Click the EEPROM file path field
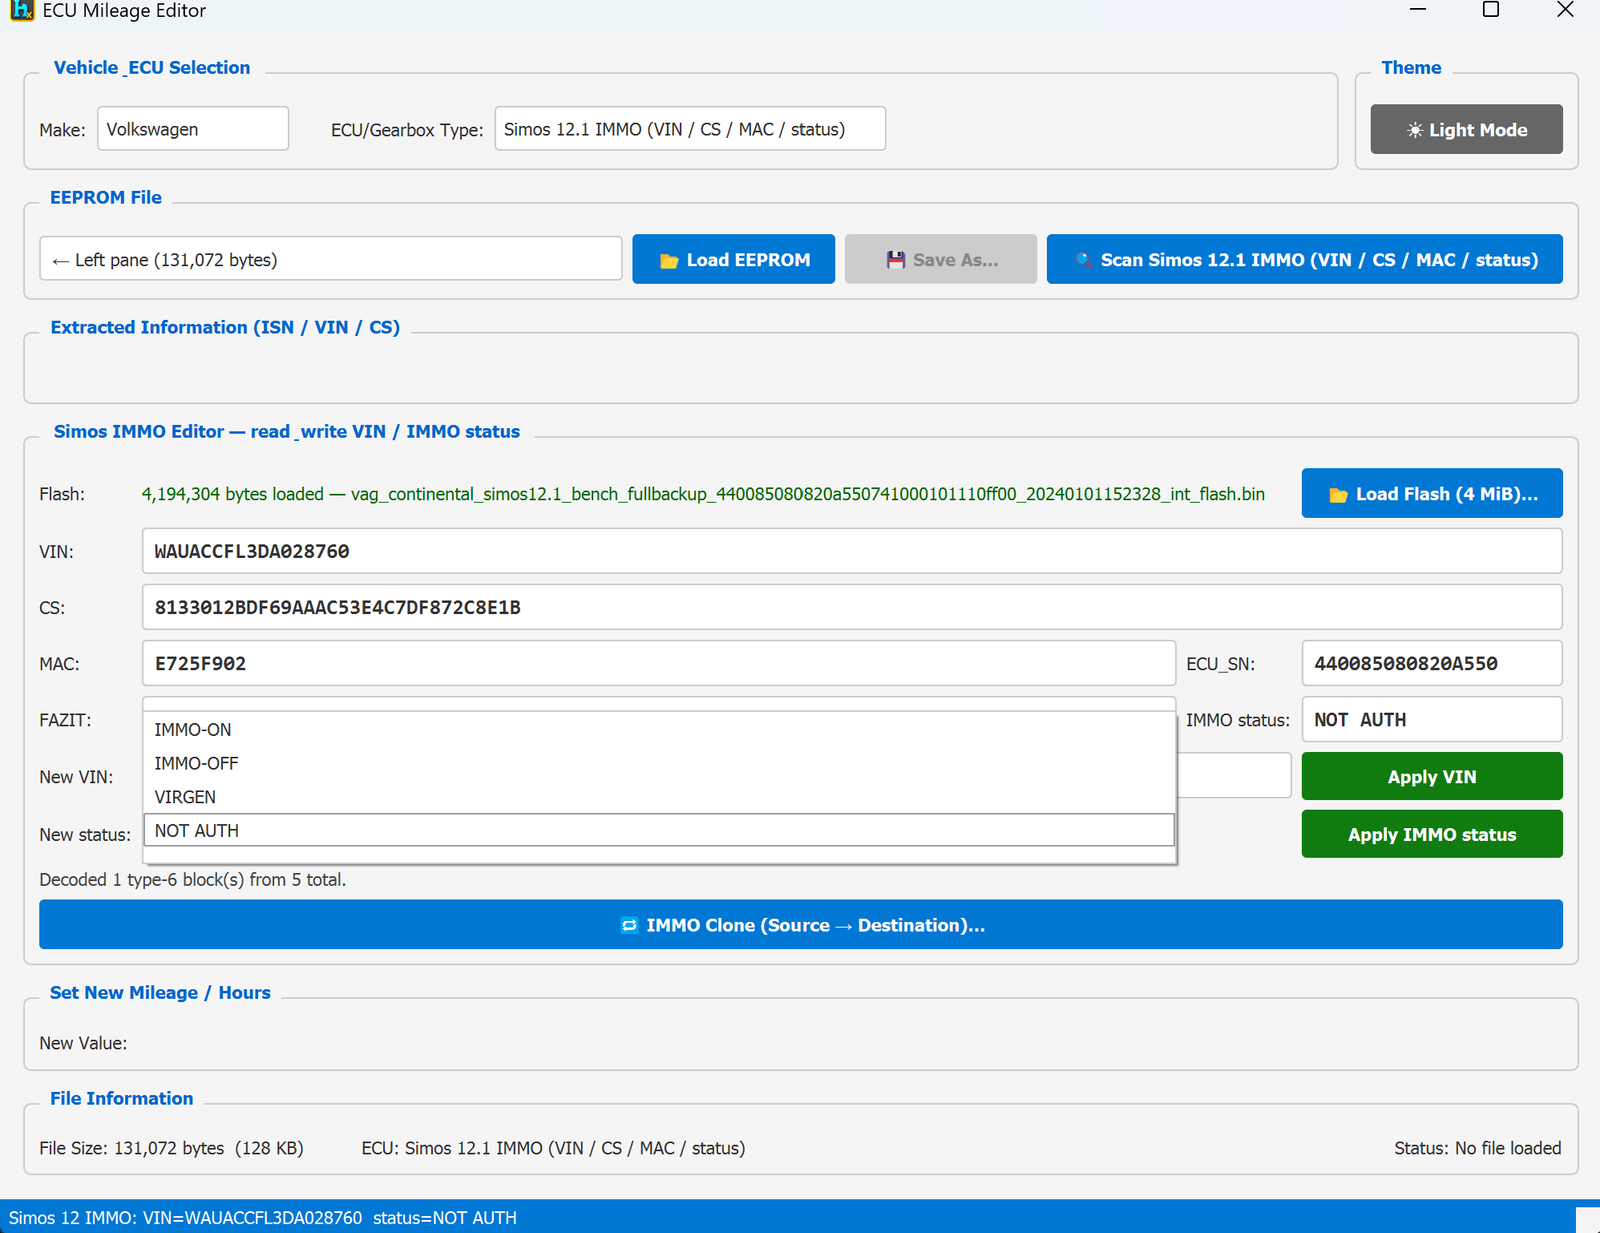 coord(331,259)
